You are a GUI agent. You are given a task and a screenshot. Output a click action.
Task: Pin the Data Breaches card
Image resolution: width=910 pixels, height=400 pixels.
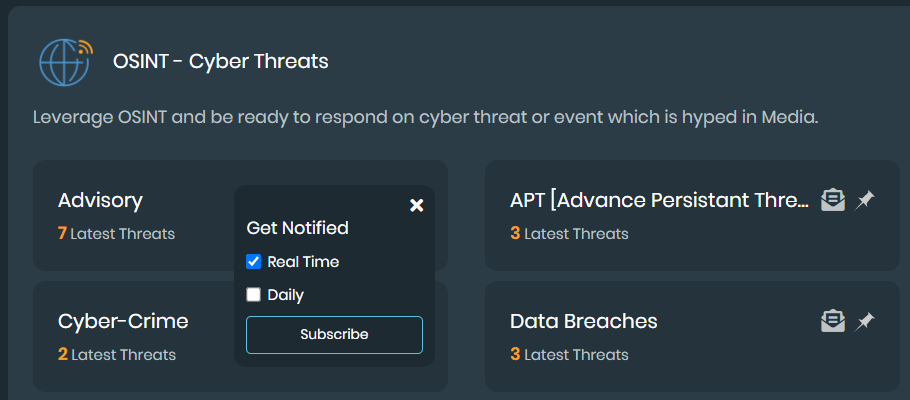coord(865,321)
